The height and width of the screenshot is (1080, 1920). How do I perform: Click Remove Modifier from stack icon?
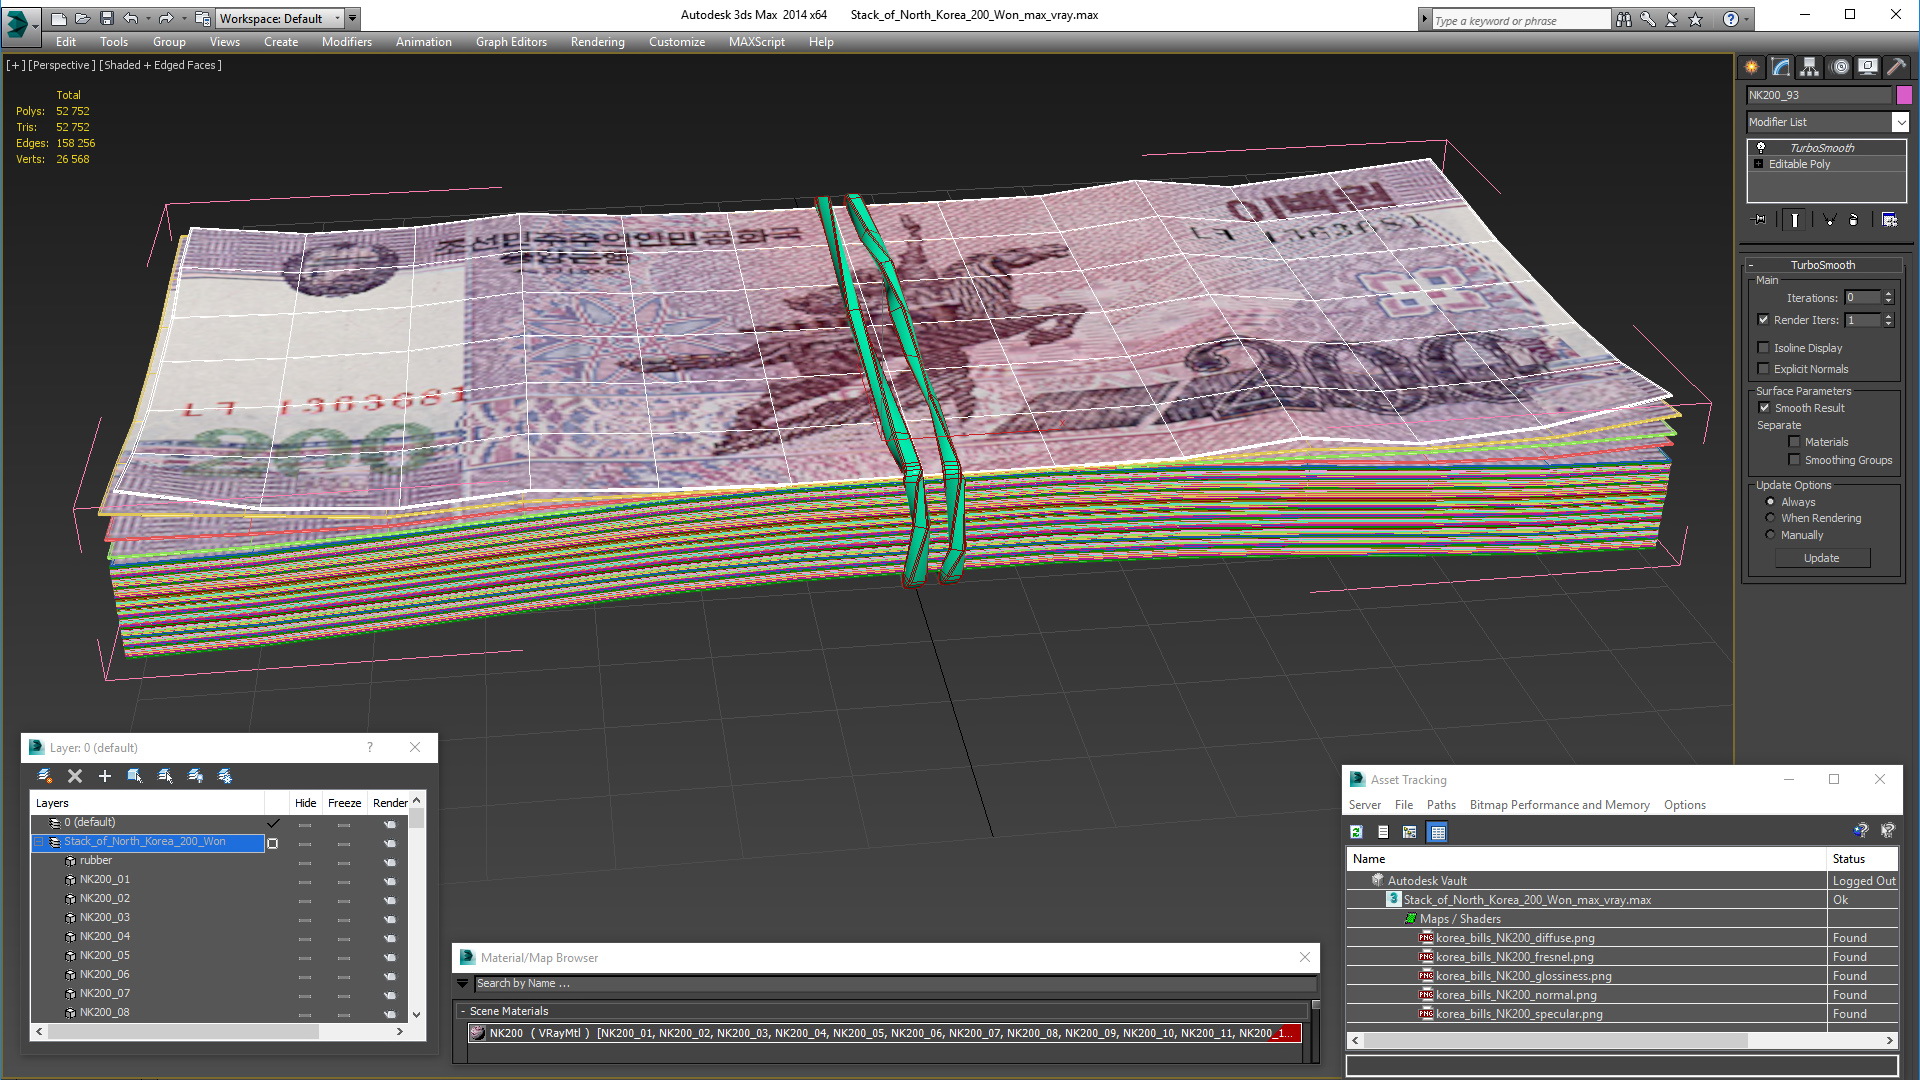pos(1854,220)
